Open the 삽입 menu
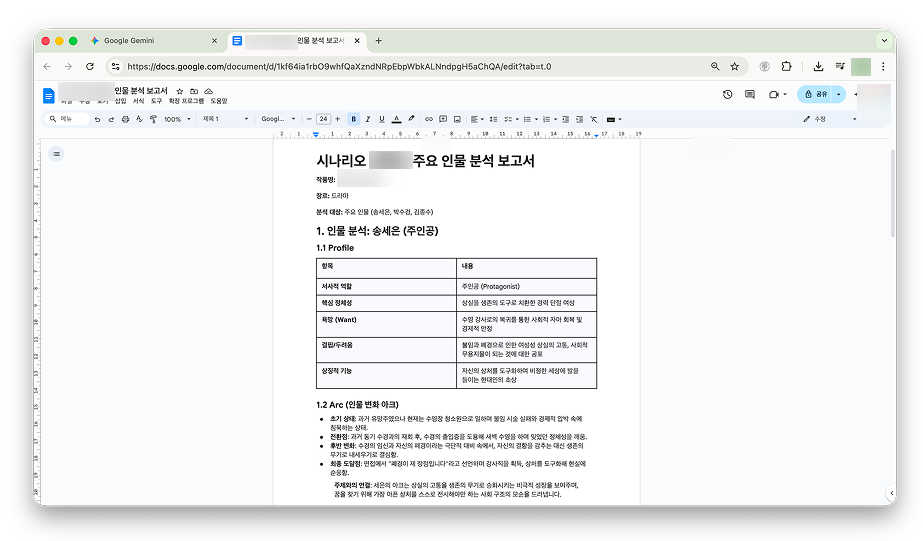923x541 pixels. coord(120,101)
